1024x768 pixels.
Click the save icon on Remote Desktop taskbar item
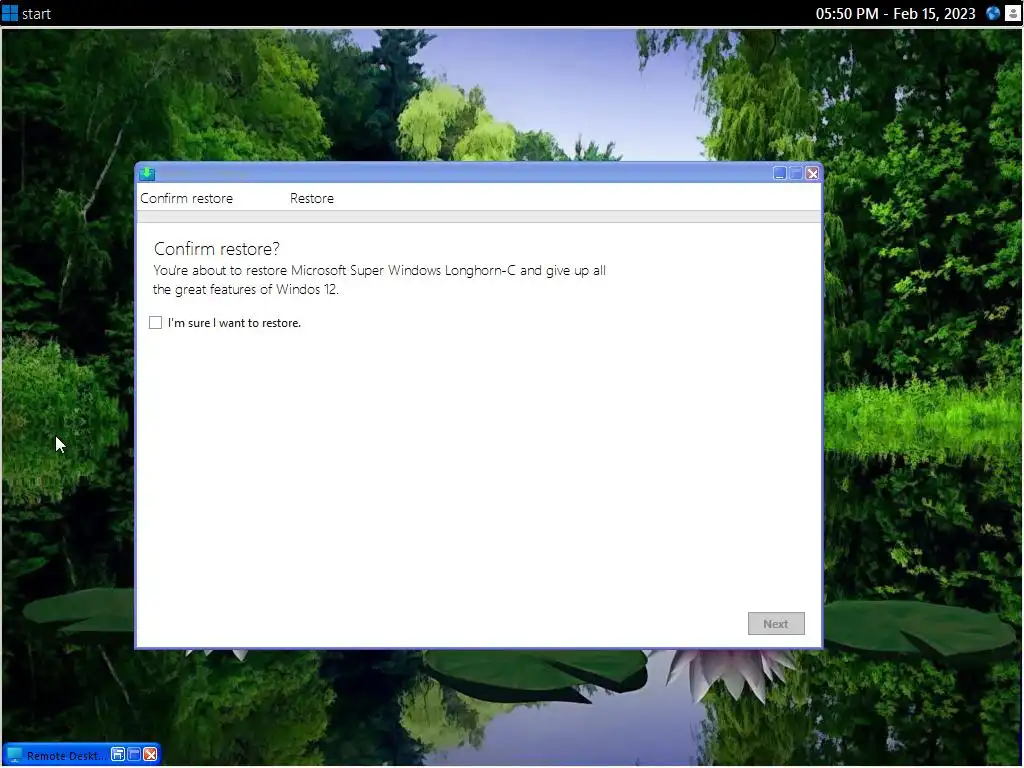[118, 754]
